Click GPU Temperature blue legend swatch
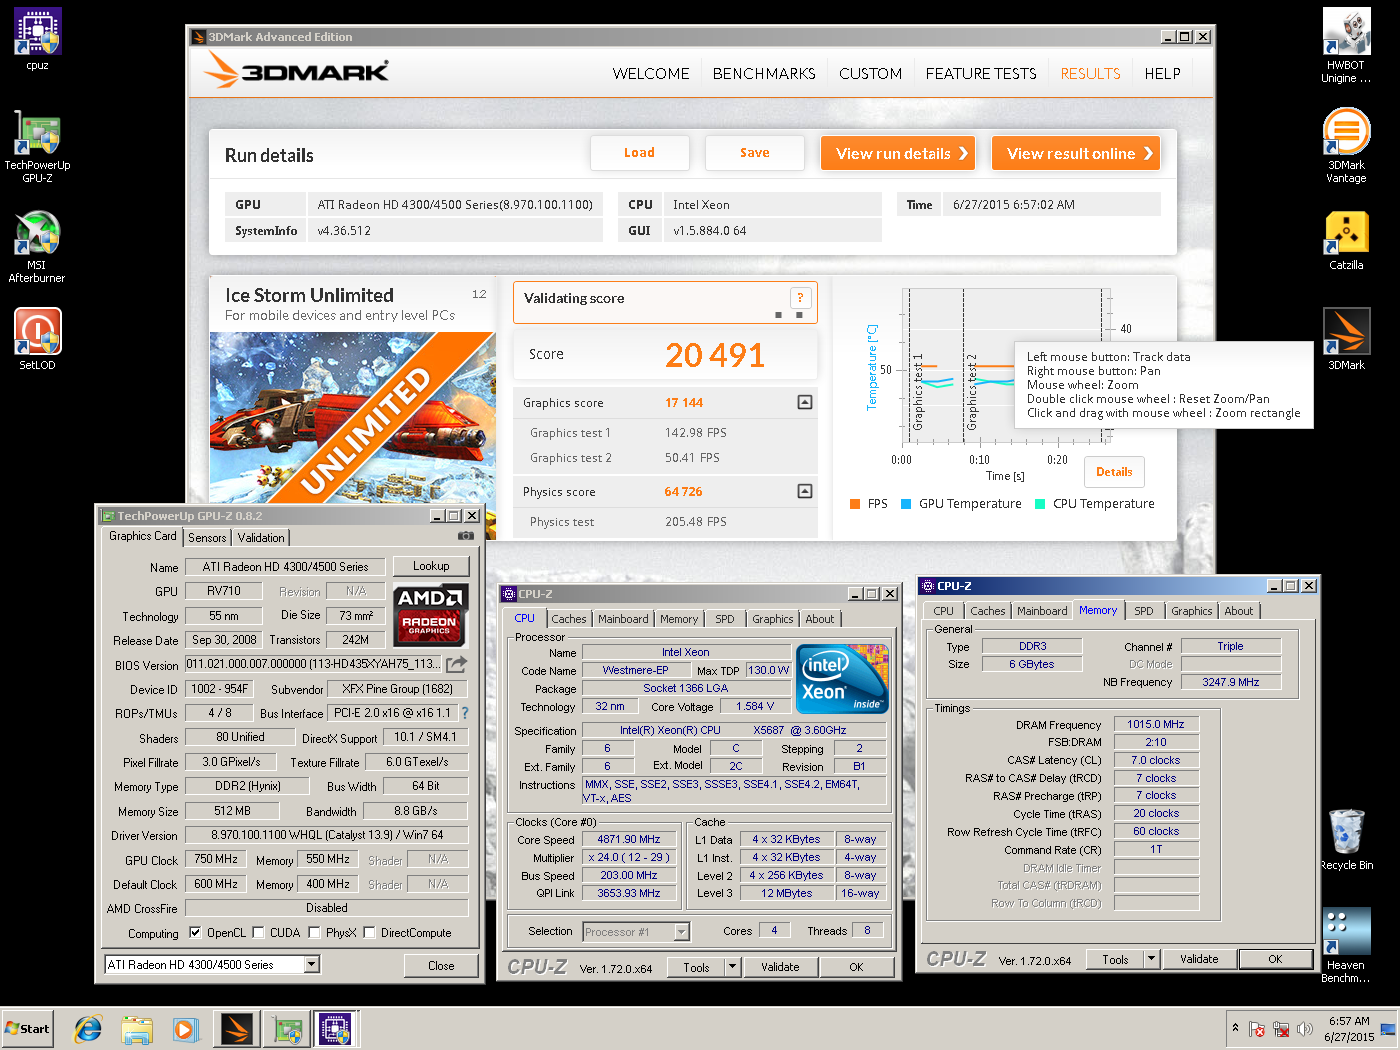 click(906, 504)
